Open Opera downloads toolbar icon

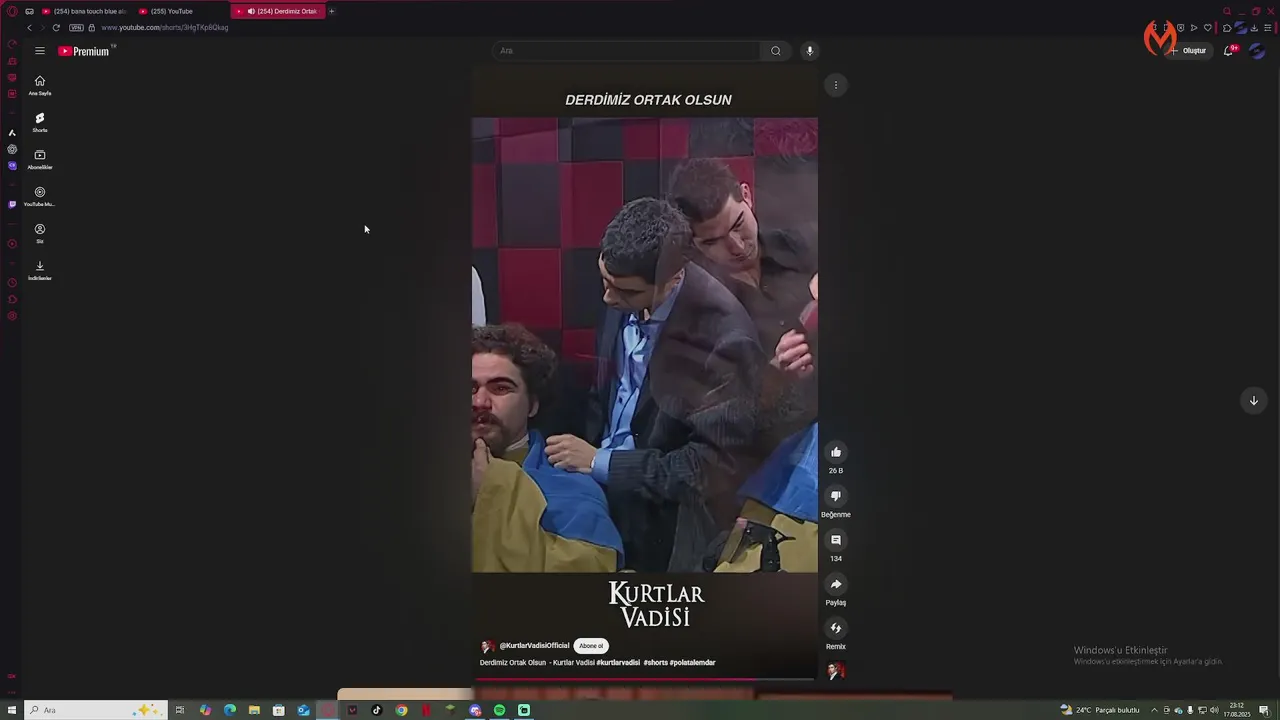coord(1254,28)
